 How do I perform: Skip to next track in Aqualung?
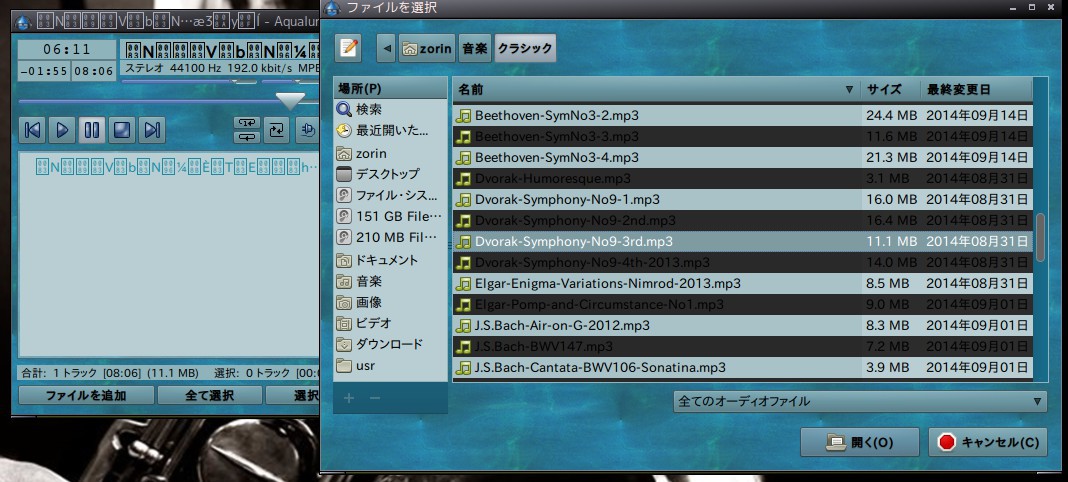pos(152,130)
